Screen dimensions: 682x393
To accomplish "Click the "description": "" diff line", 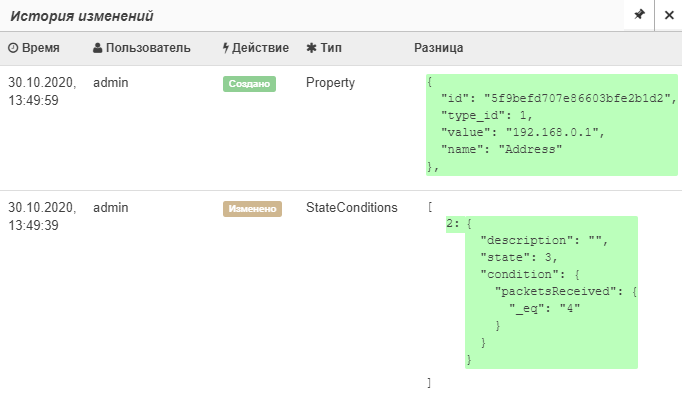I will tap(544, 240).
